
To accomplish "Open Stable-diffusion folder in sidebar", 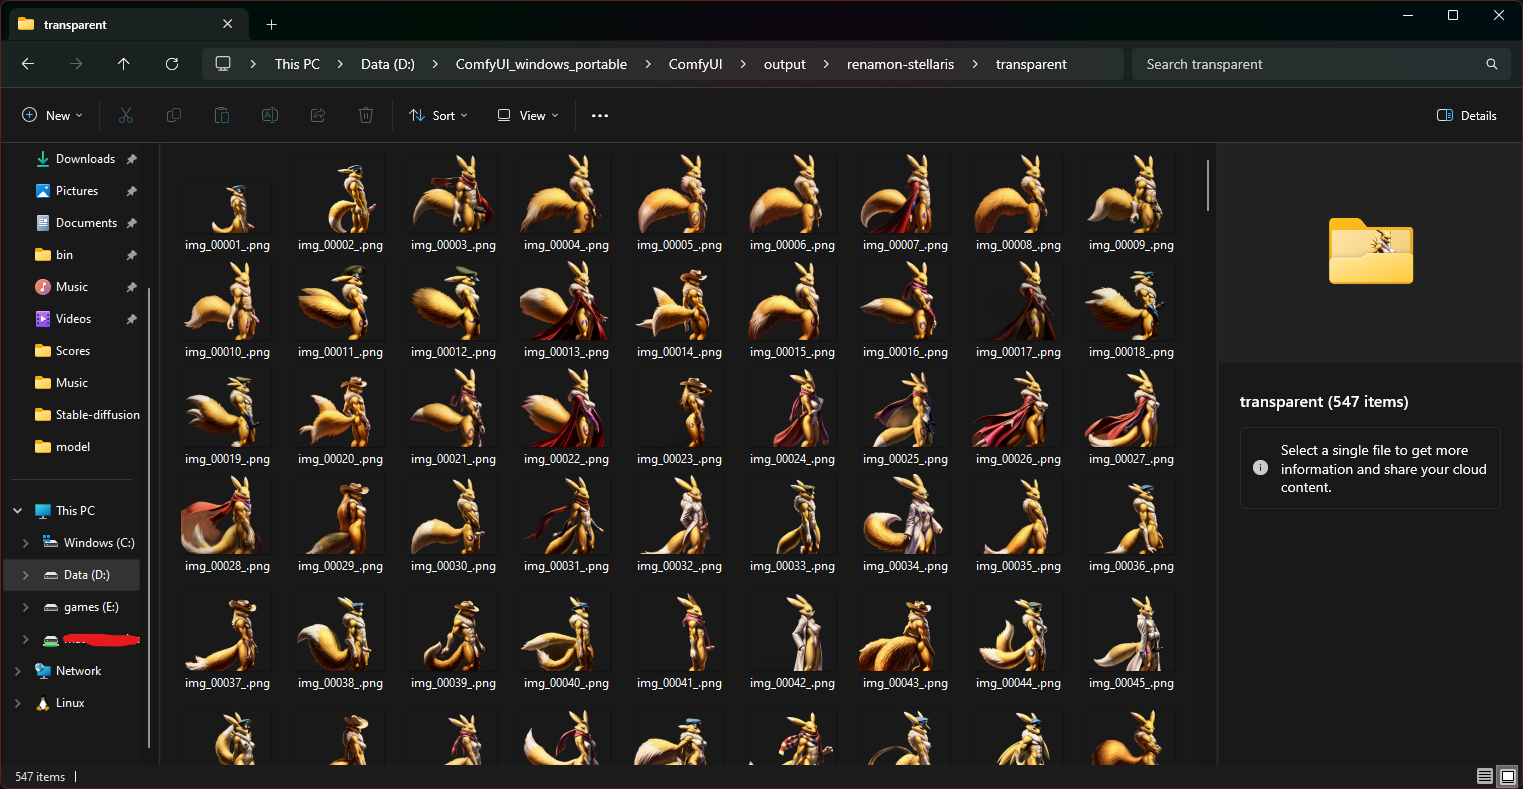I will pyautogui.click(x=98, y=415).
